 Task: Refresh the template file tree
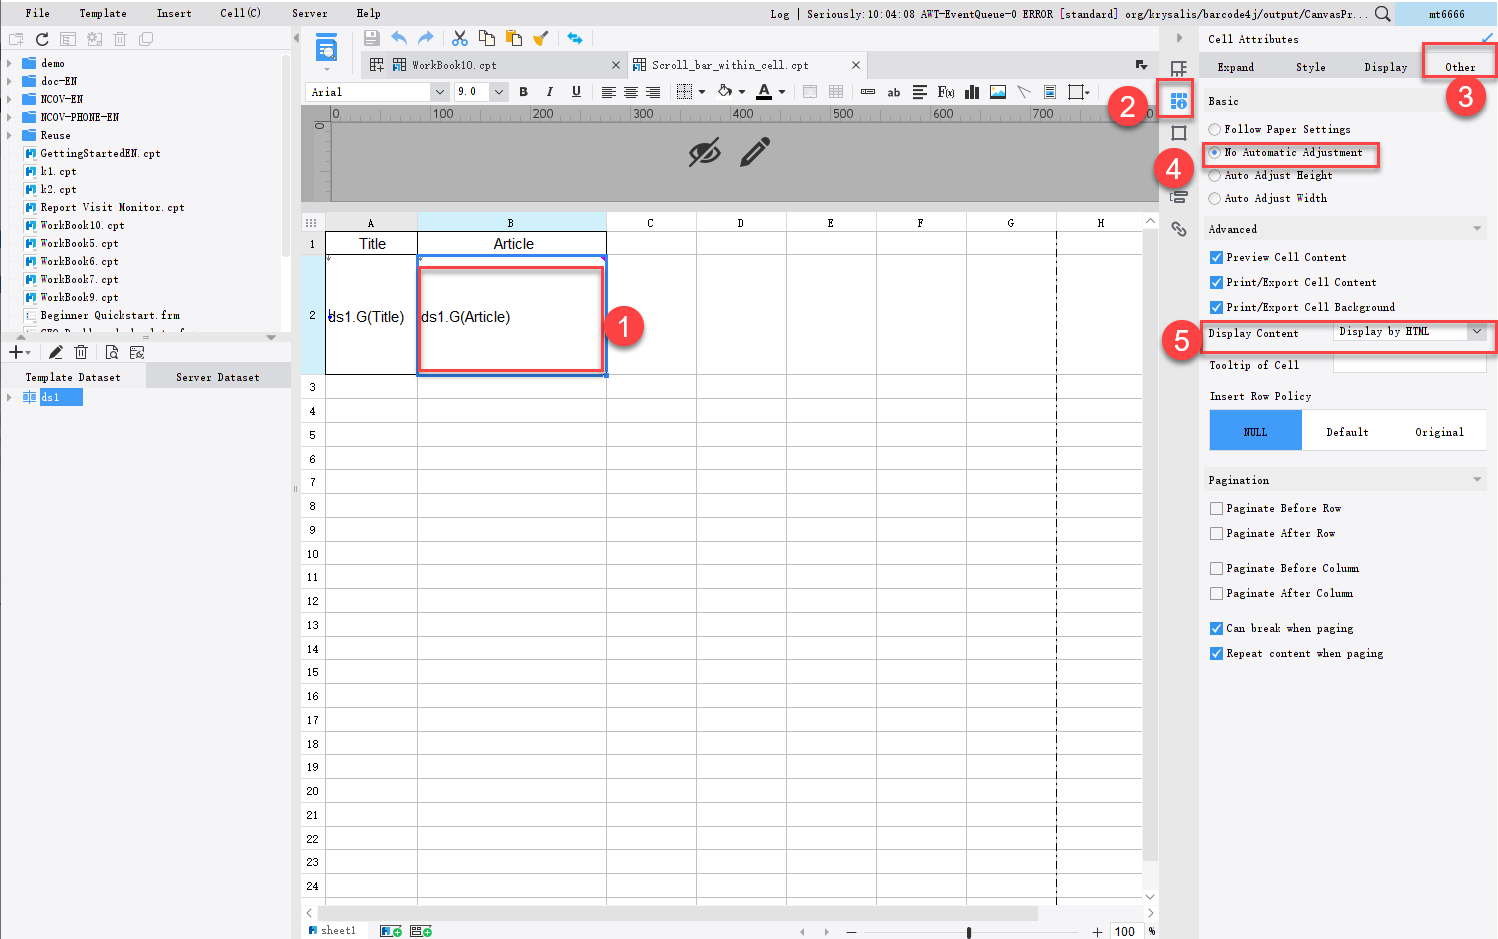pos(42,39)
